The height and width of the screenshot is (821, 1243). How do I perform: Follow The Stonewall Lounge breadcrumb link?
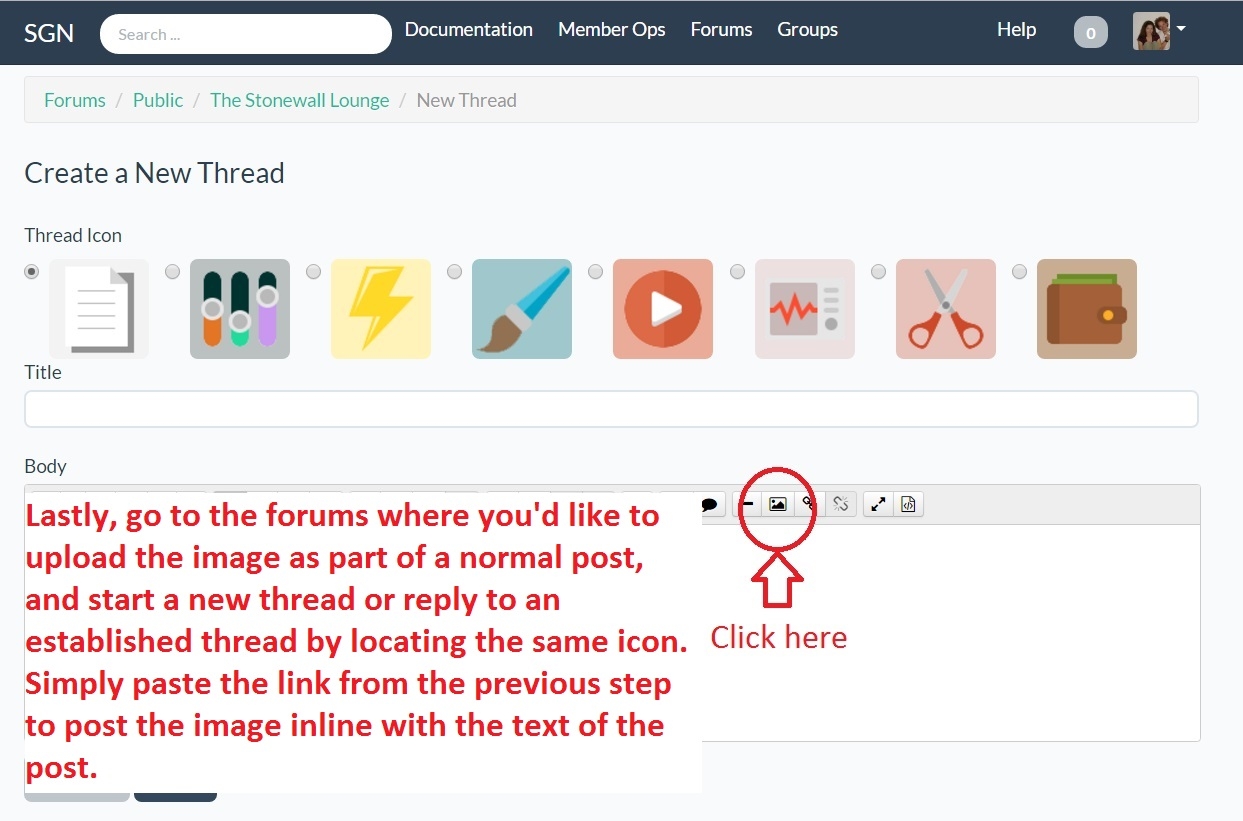pos(300,100)
